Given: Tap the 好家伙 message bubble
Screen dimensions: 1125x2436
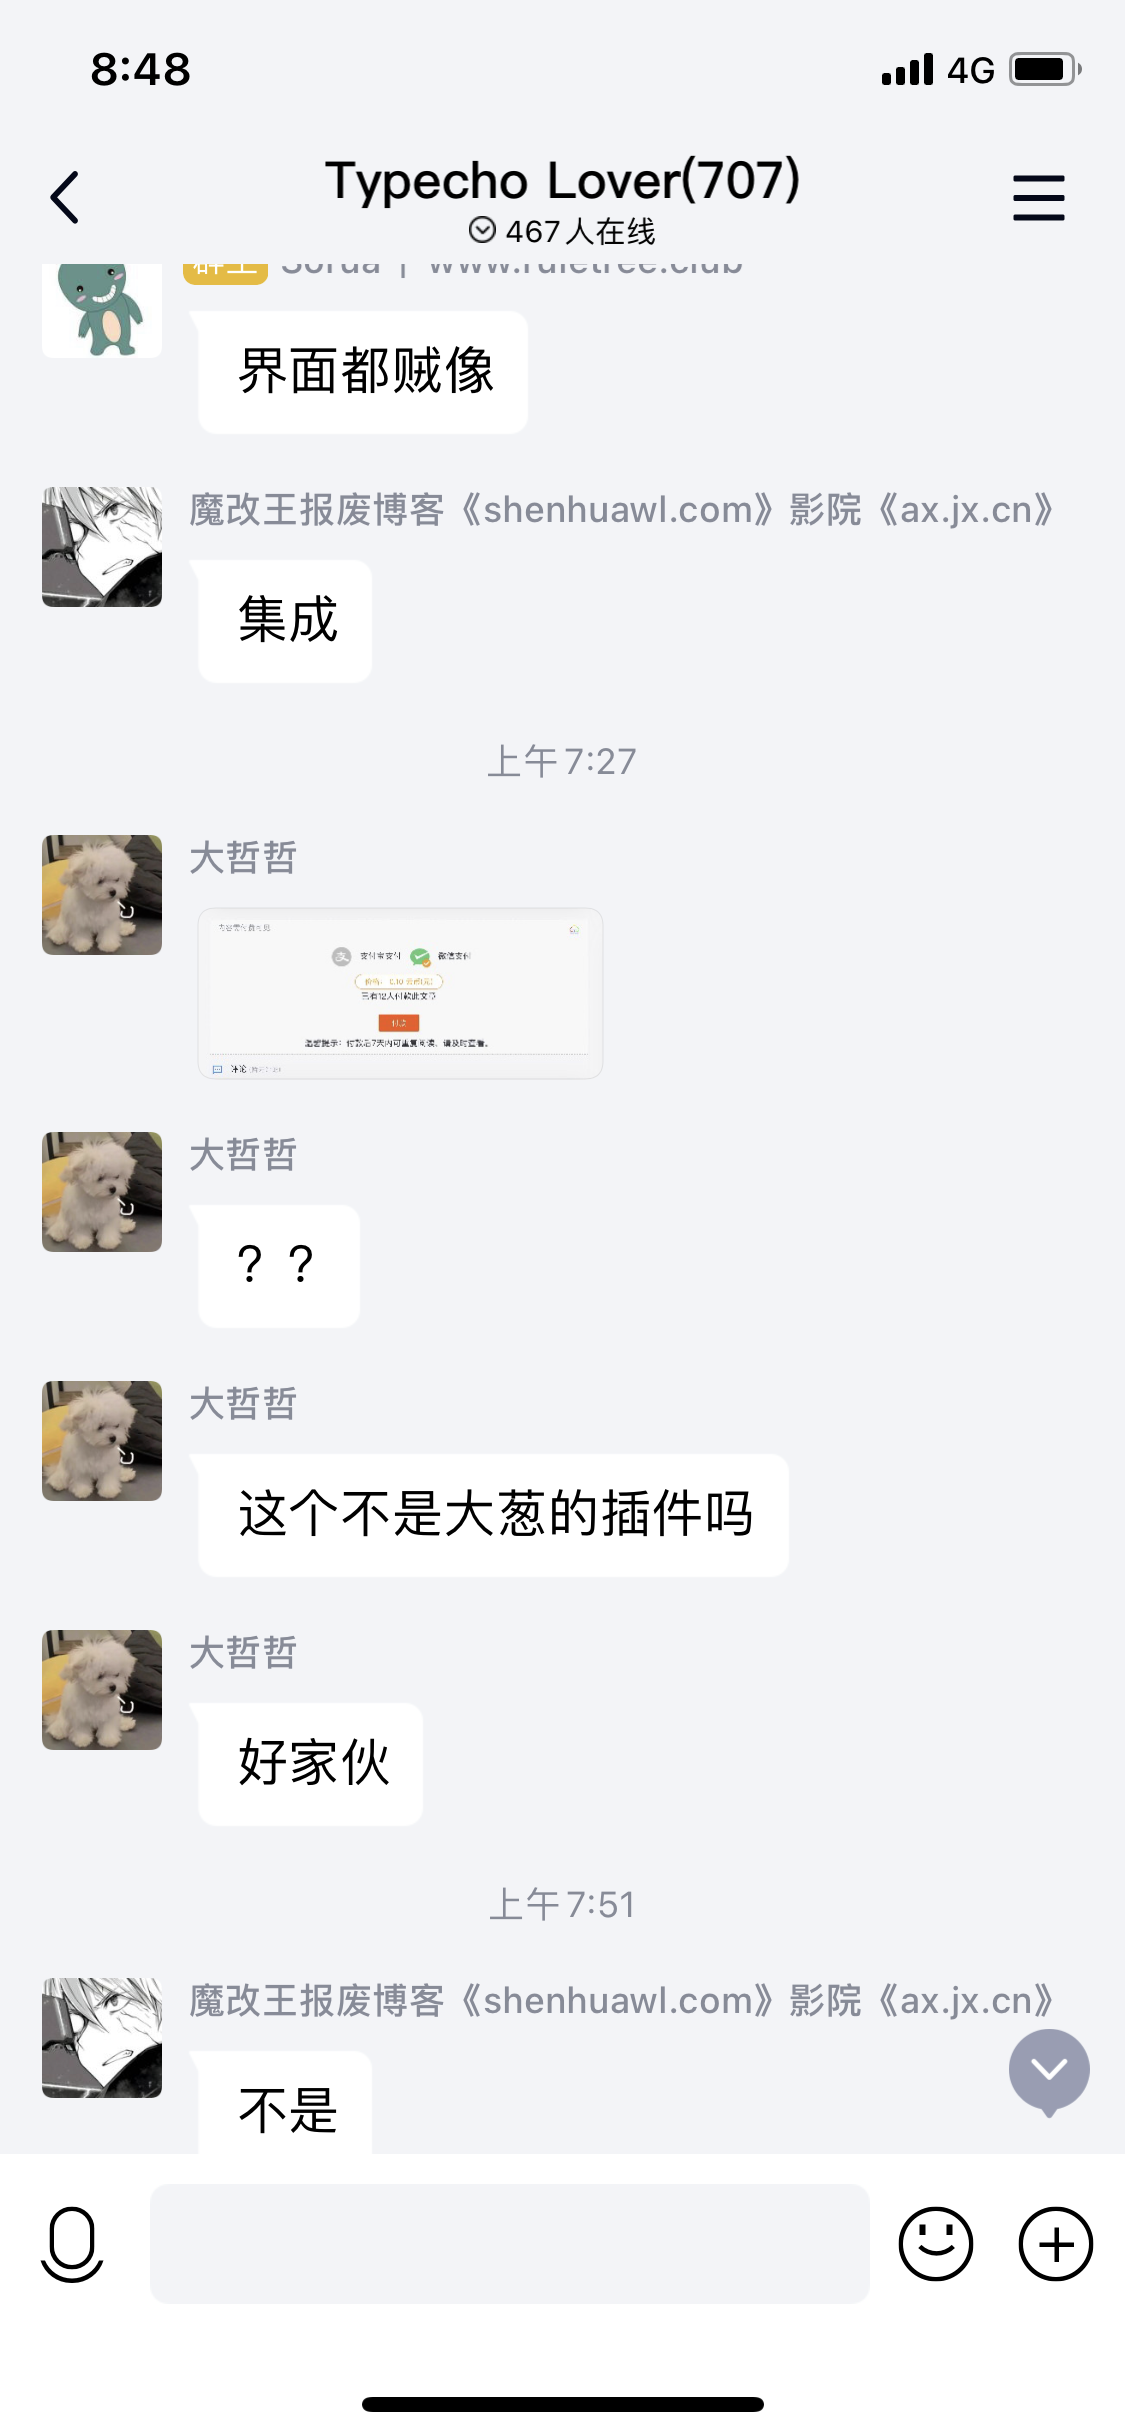Looking at the screenshot, I should (x=311, y=1764).
